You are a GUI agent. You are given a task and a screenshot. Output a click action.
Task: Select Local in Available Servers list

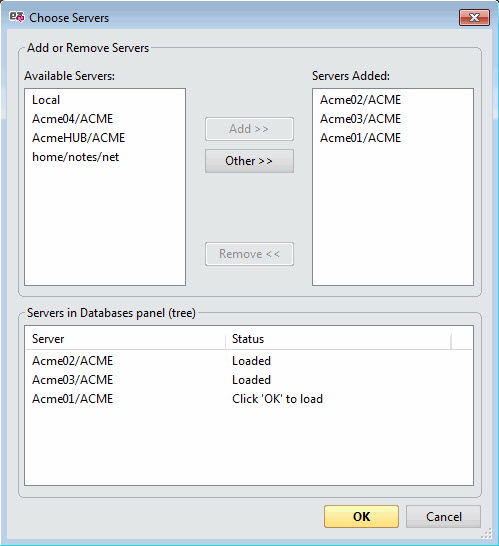click(46, 100)
